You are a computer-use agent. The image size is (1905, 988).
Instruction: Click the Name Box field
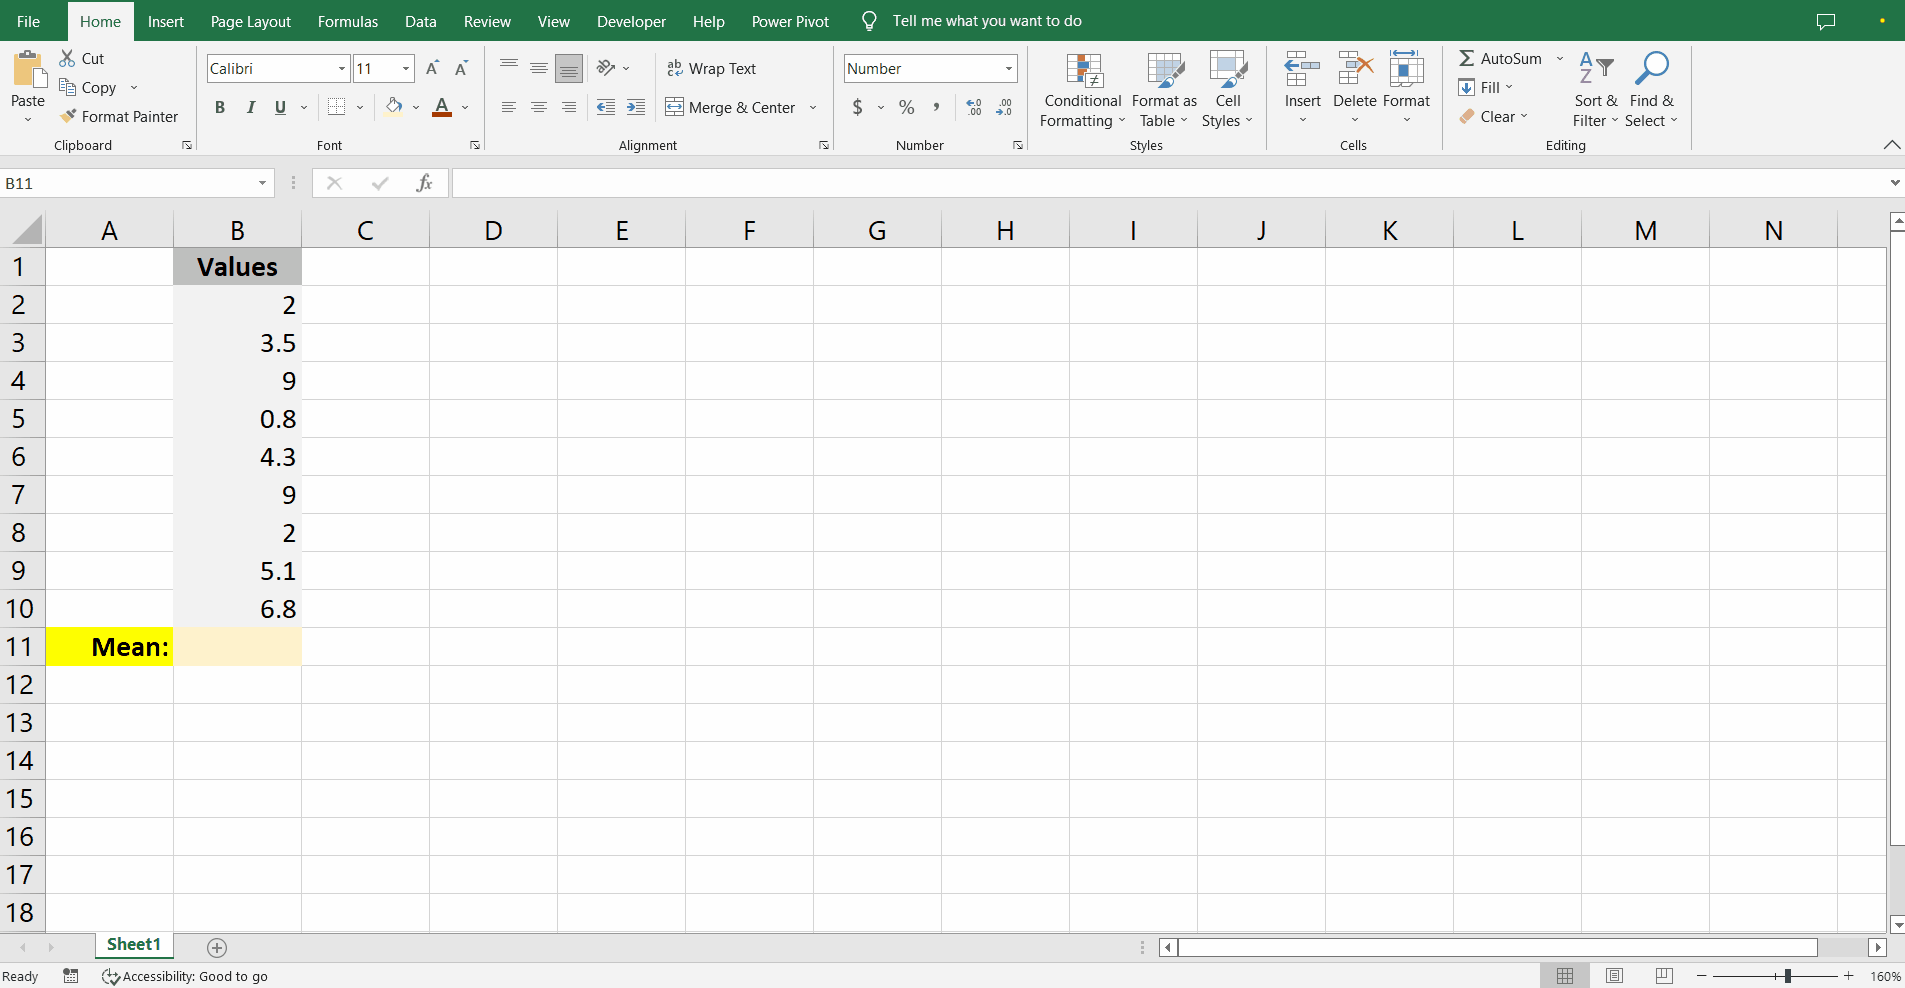130,183
